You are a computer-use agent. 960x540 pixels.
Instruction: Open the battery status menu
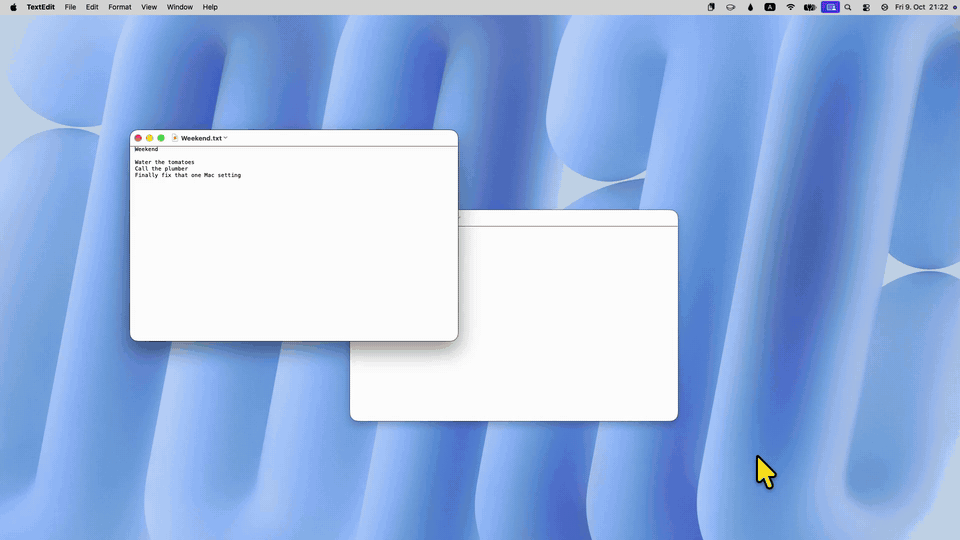tap(810, 7)
